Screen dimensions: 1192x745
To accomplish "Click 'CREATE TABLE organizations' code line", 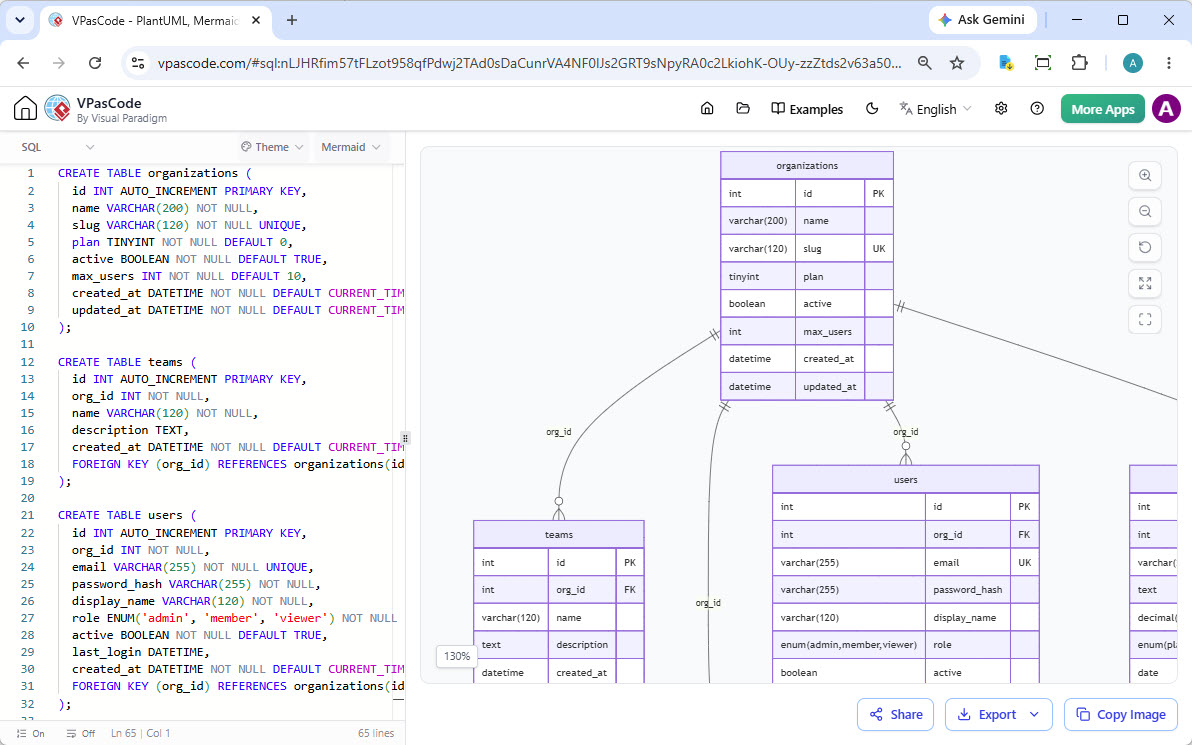I will (x=154, y=173).
